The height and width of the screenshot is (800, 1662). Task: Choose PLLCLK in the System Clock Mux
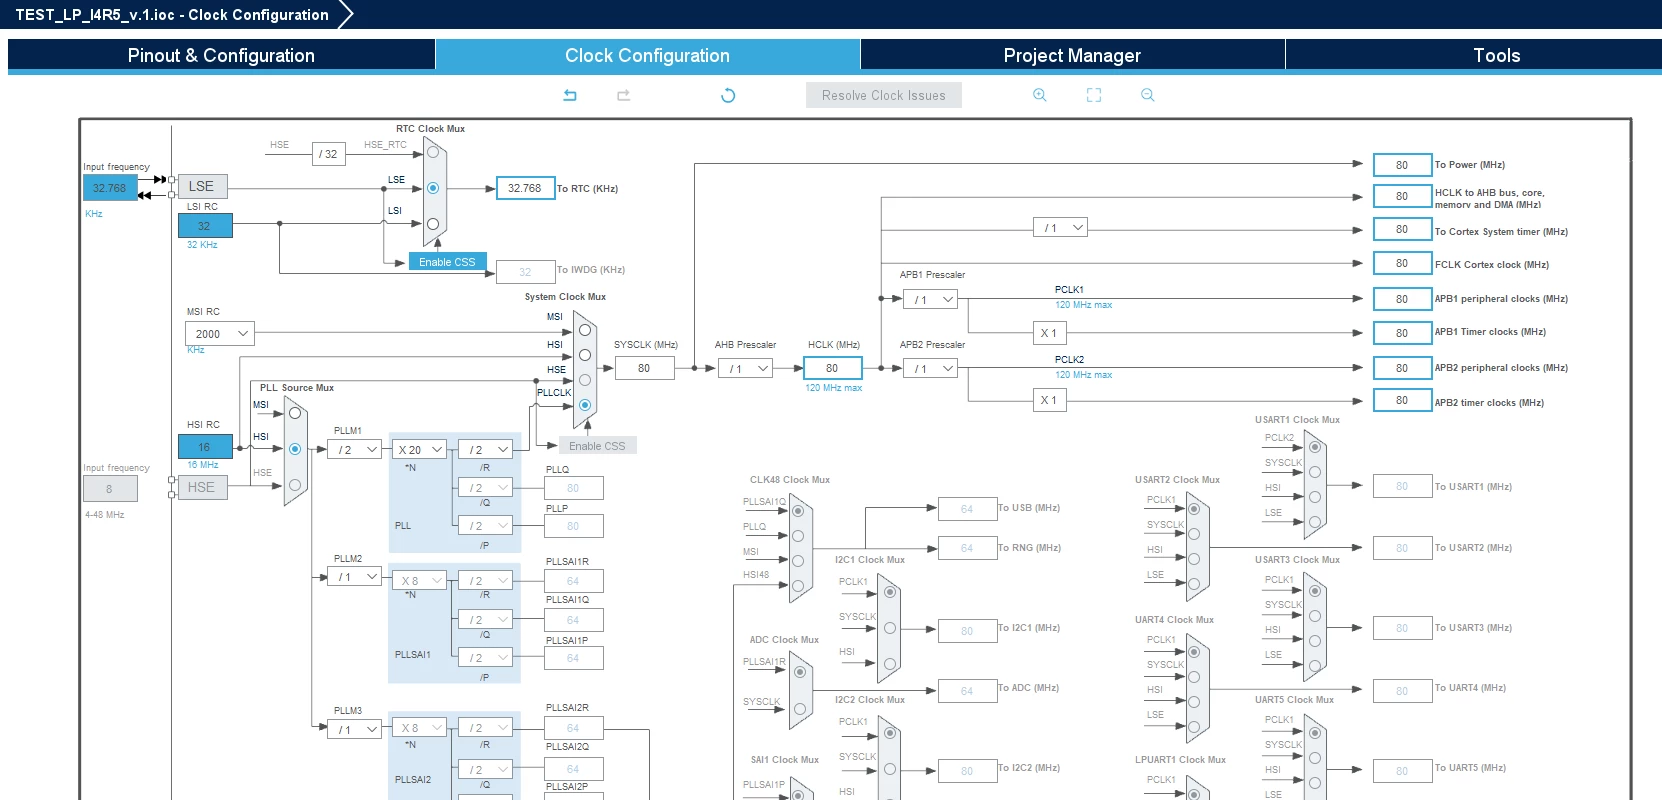click(x=585, y=405)
